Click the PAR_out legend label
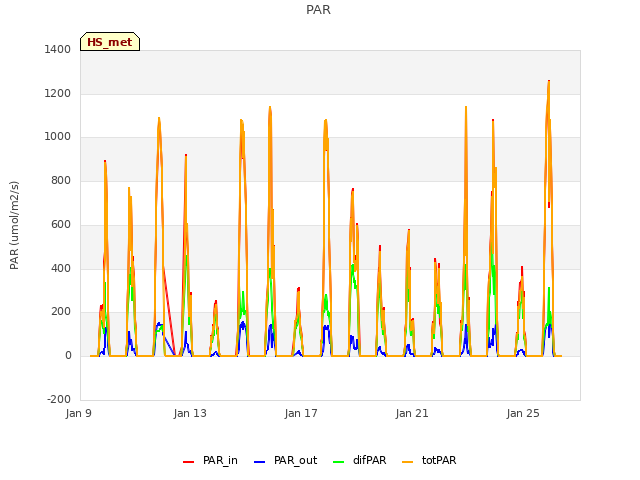The height and width of the screenshot is (480, 640). (296, 460)
